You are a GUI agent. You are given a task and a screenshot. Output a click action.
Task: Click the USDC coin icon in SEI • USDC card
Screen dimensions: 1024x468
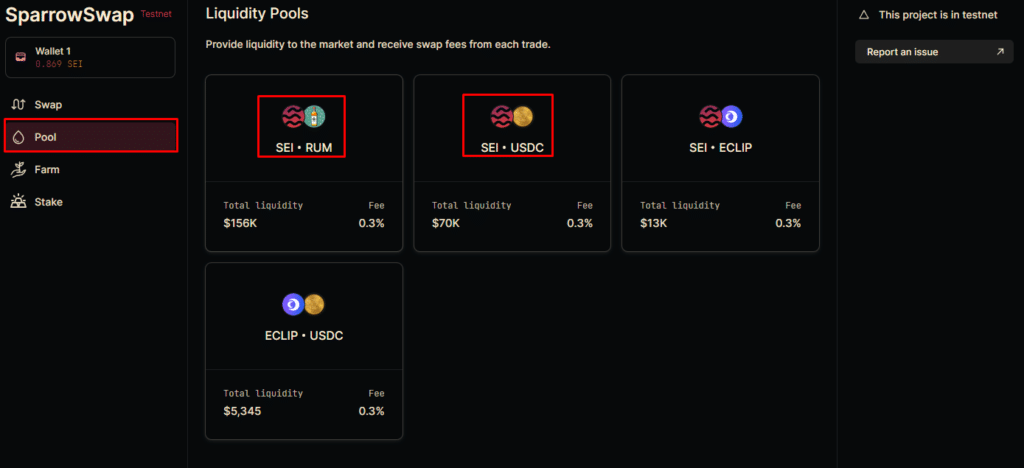tap(523, 117)
